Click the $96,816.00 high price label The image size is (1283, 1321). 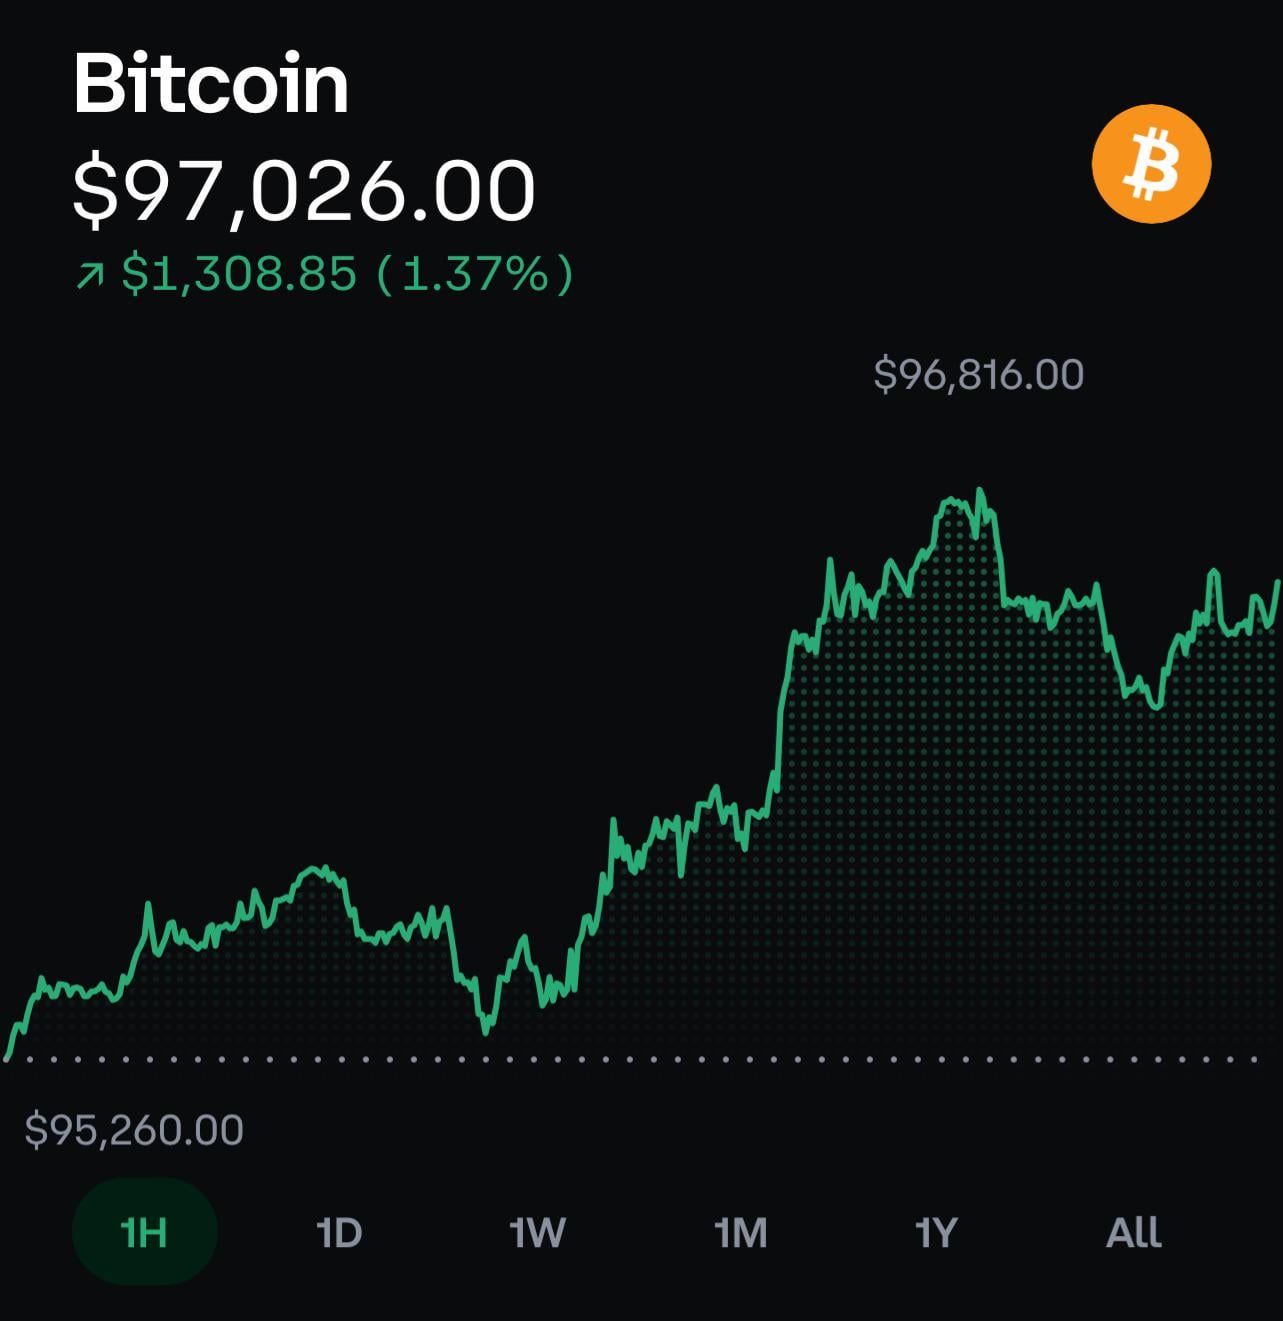click(978, 375)
